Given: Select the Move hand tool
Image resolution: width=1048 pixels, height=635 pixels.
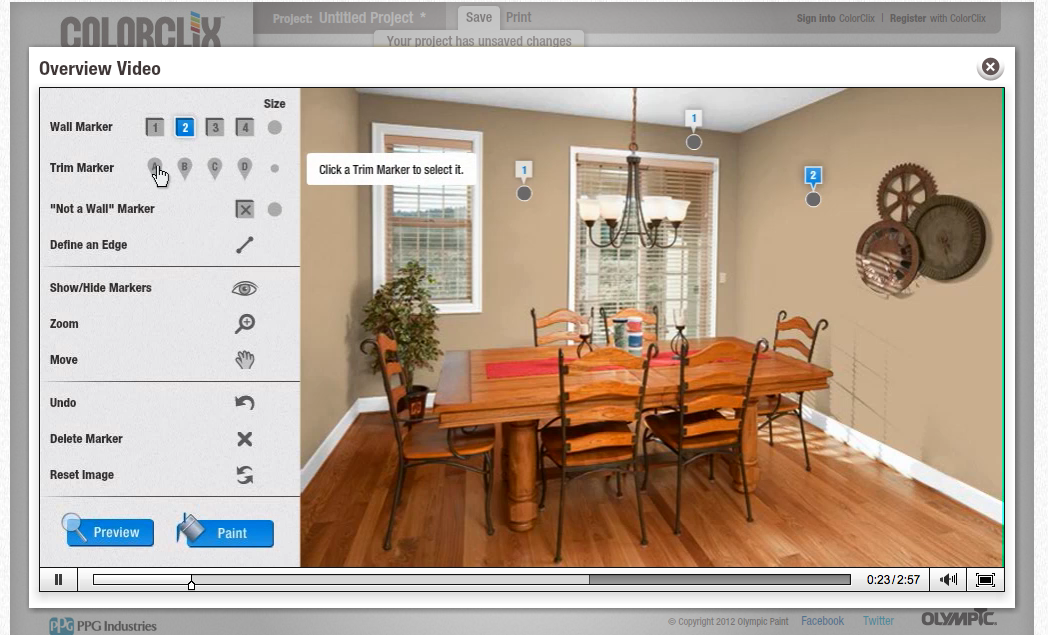Looking at the screenshot, I should point(245,360).
